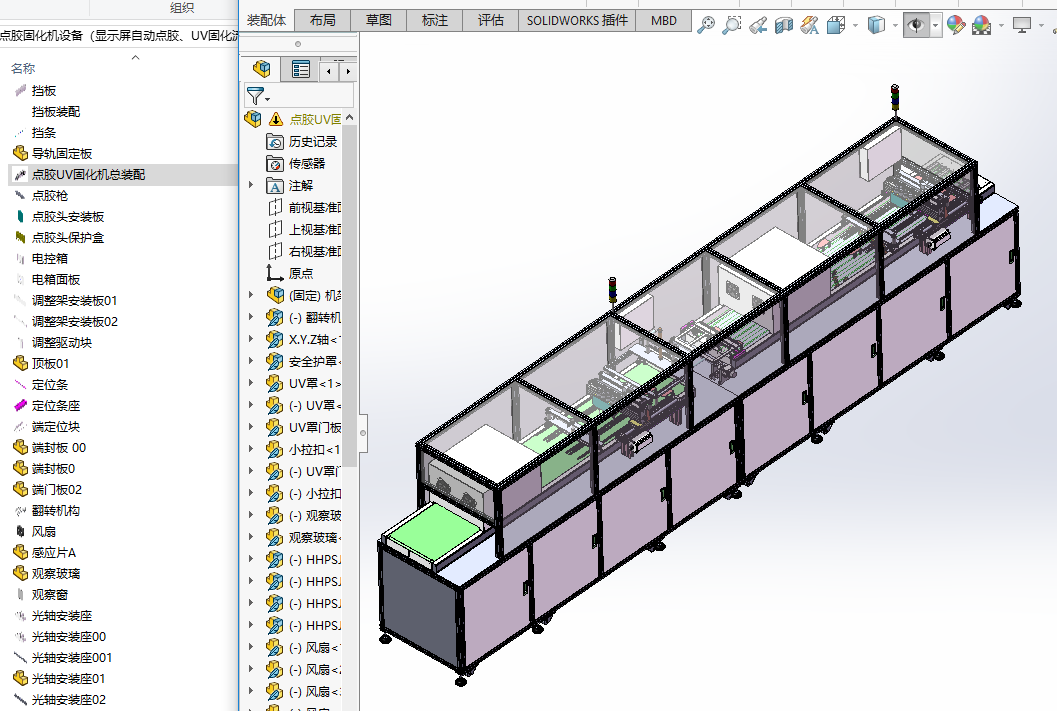Click the panel collapse handle beside the tree
The image size is (1057, 711).
coord(363,433)
